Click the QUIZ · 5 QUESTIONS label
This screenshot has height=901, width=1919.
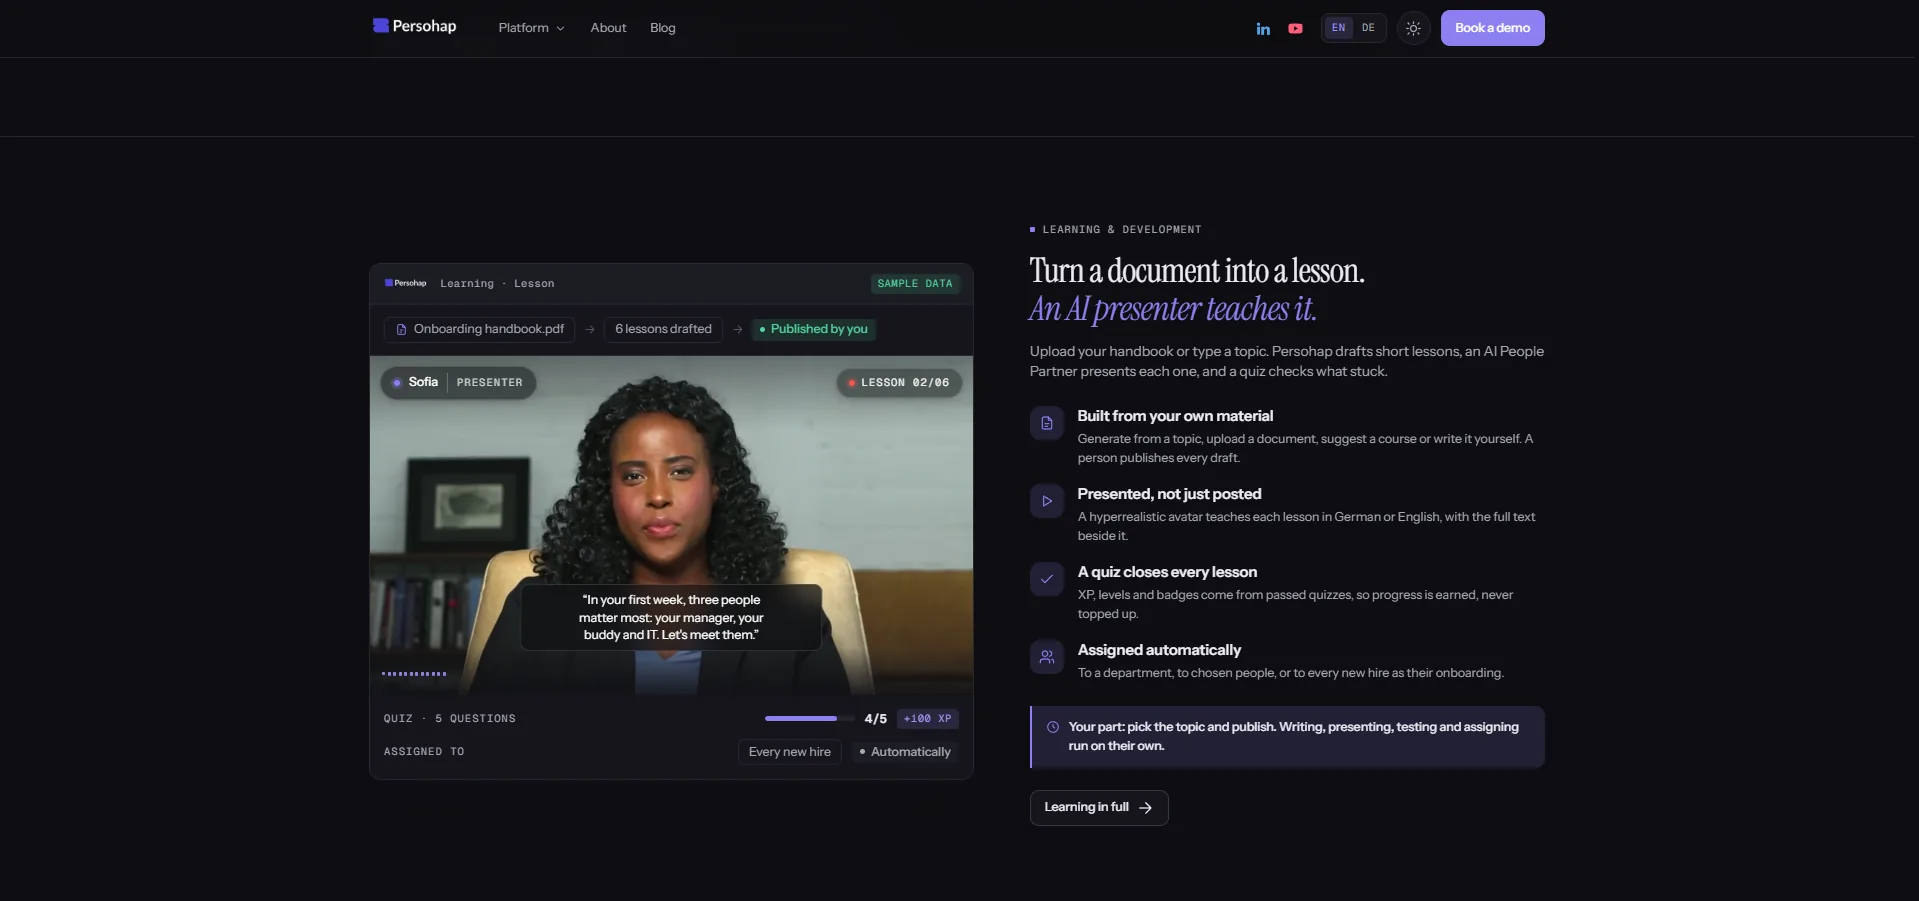click(450, 719)
